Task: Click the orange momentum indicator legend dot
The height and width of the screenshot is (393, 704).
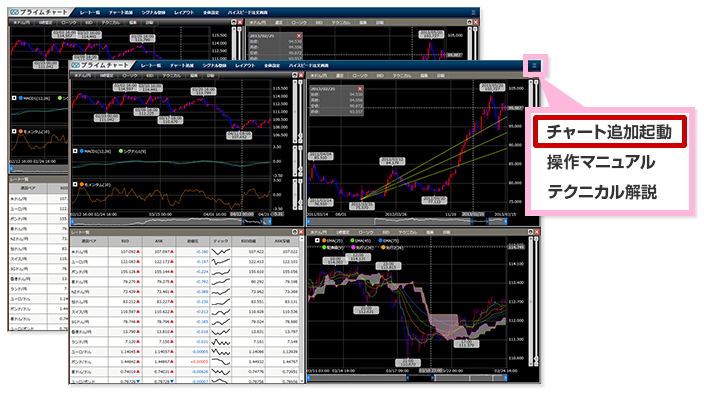Action: (82, 185)
